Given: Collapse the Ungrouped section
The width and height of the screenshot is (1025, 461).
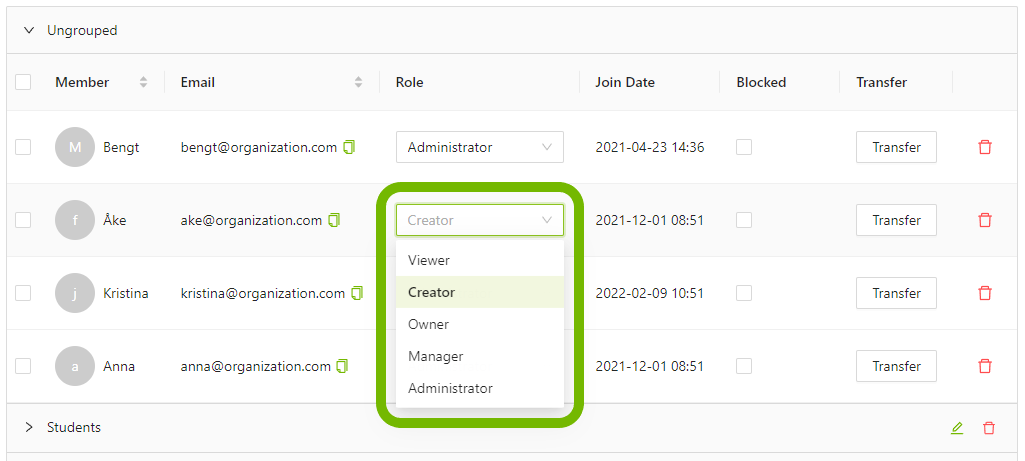Looking at the screenshot, I should coord(29,30).
